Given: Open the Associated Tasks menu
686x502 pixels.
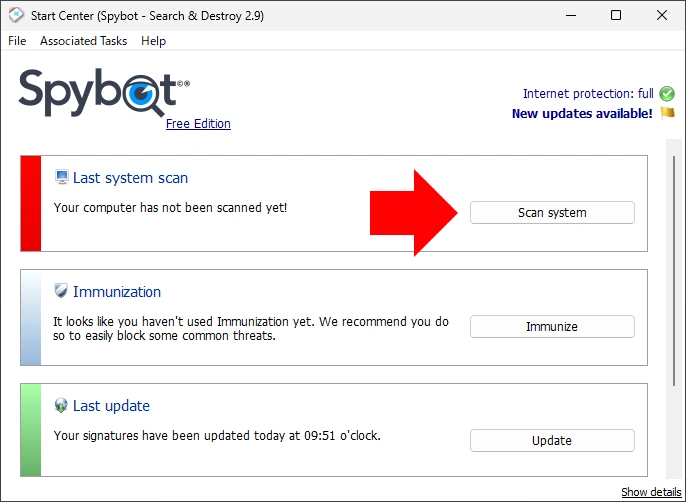Looking at the screenshot, I should click(84, 41).
